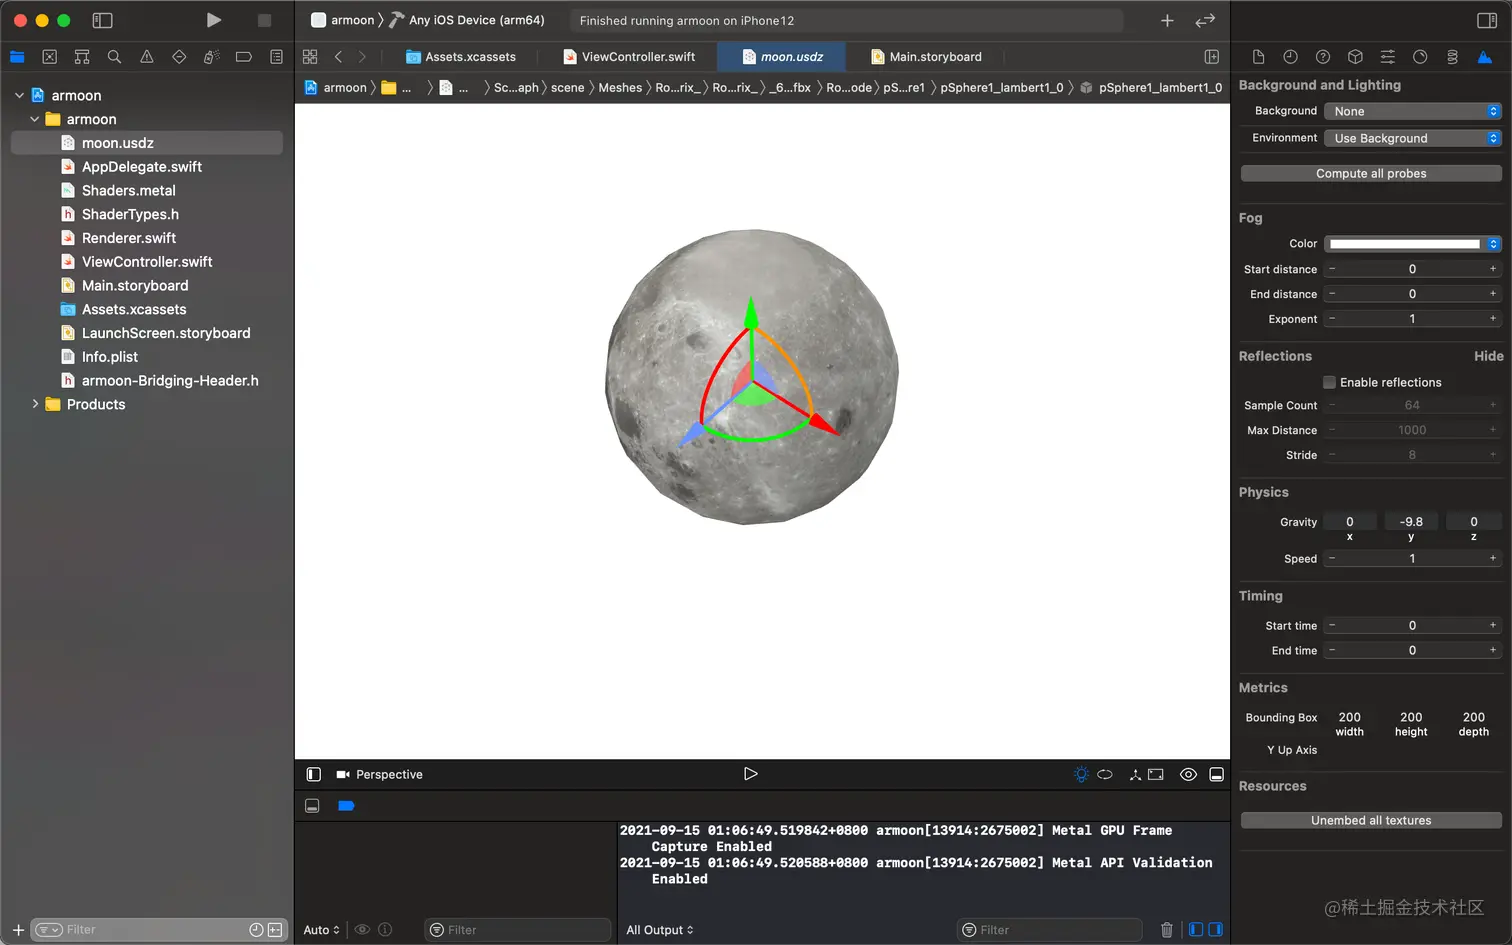Screen dimensions: 1512x945
Task: Open the attributes inspector sliders icon
Action: [x=1387, y=57]
